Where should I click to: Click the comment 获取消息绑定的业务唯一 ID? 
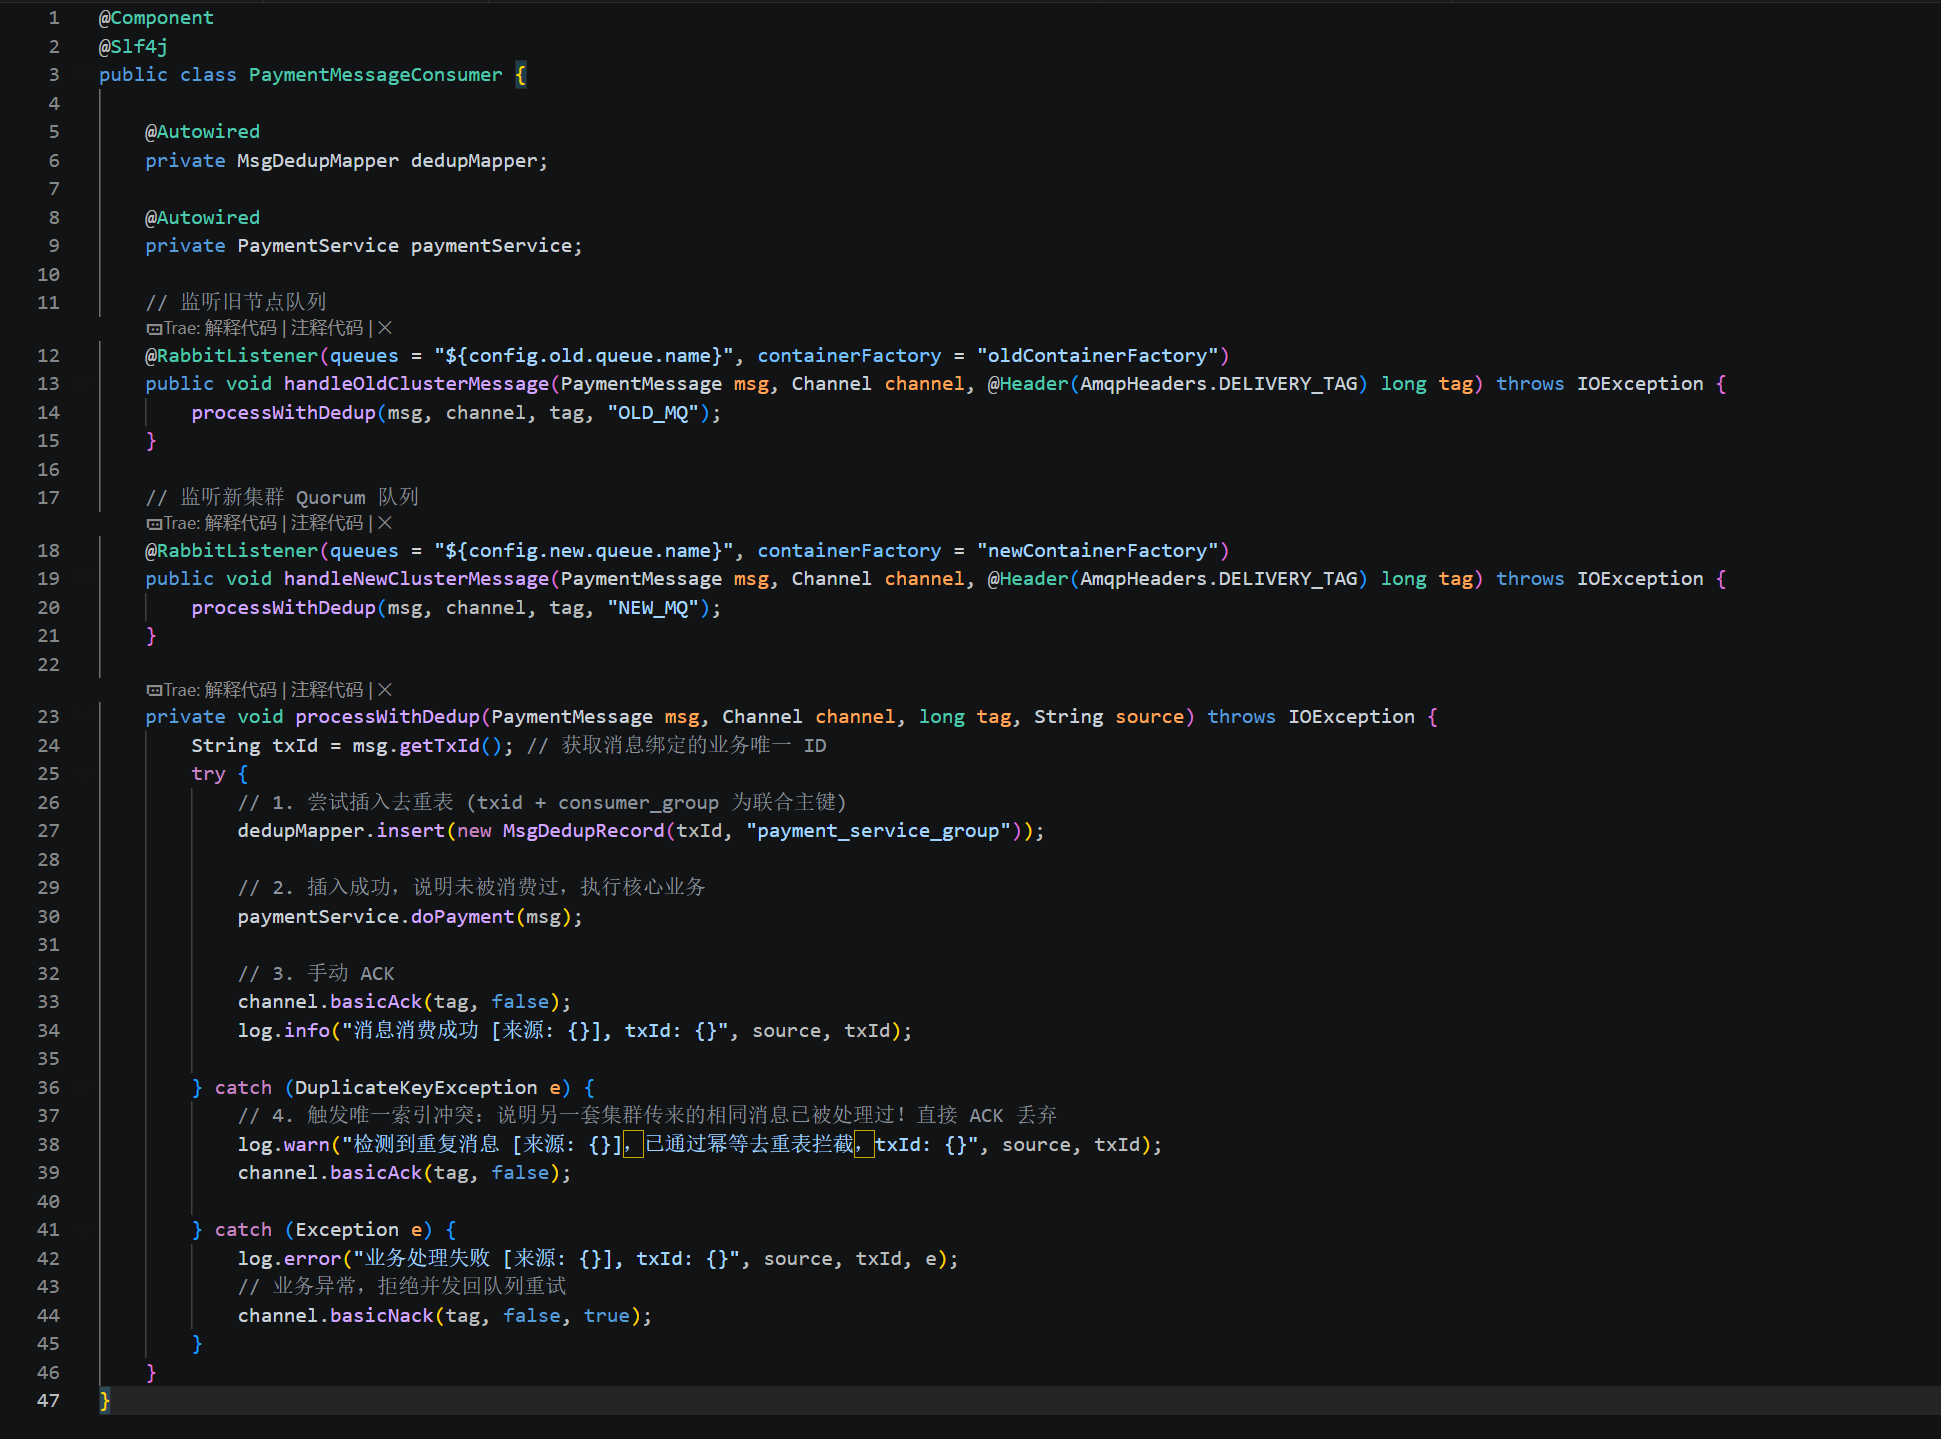(x=677, y=746)
